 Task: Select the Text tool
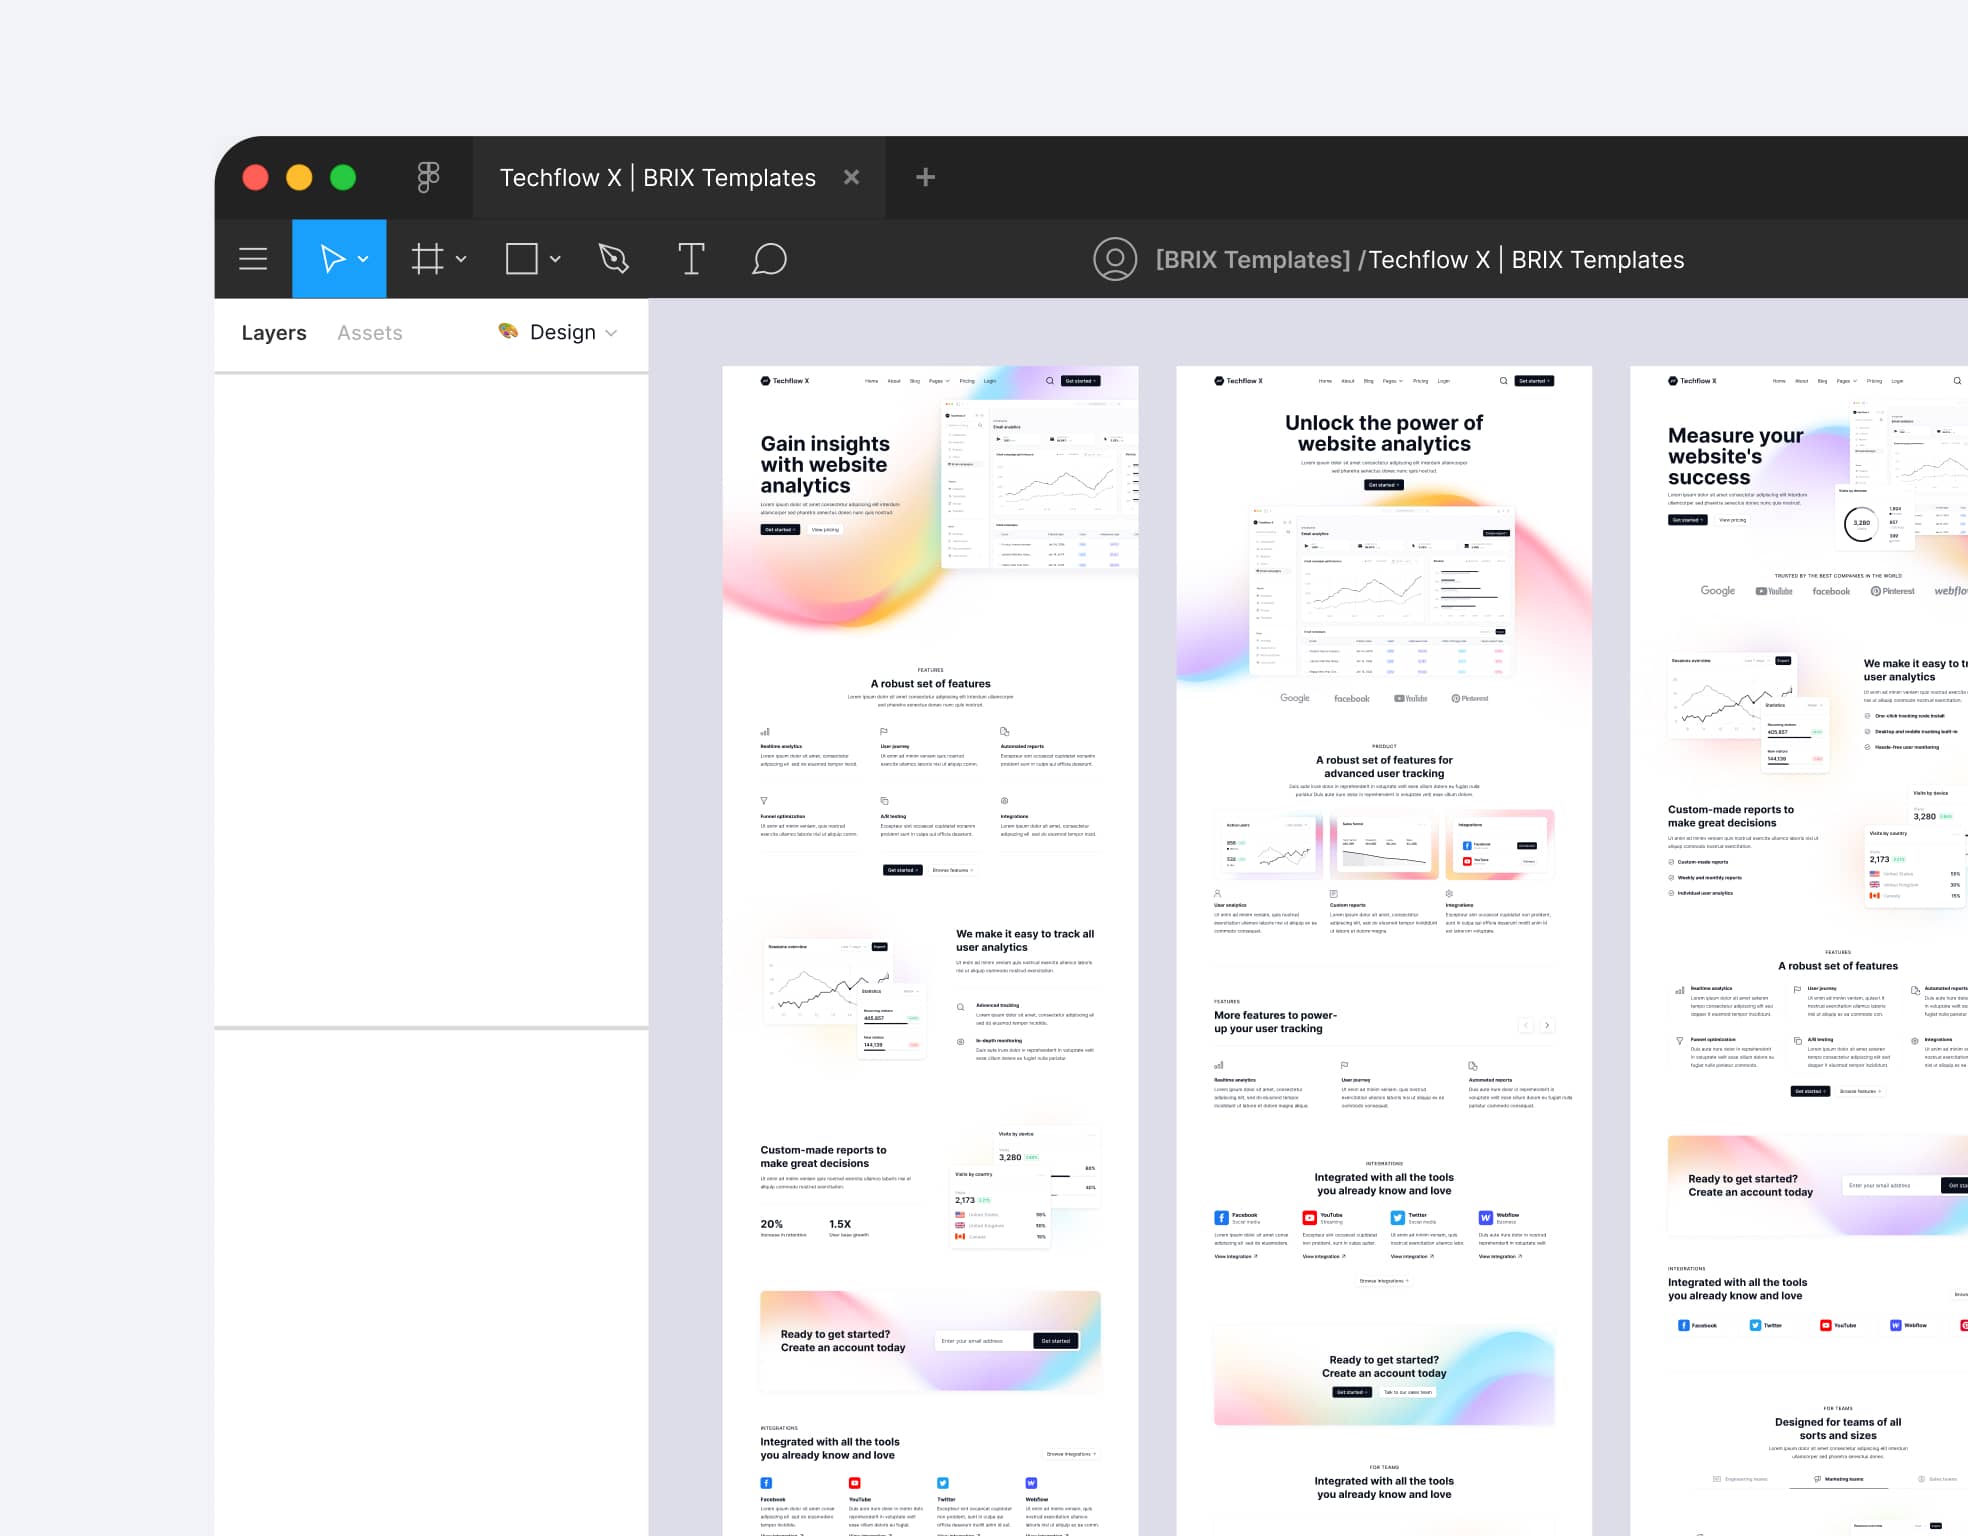pos(691,259)
